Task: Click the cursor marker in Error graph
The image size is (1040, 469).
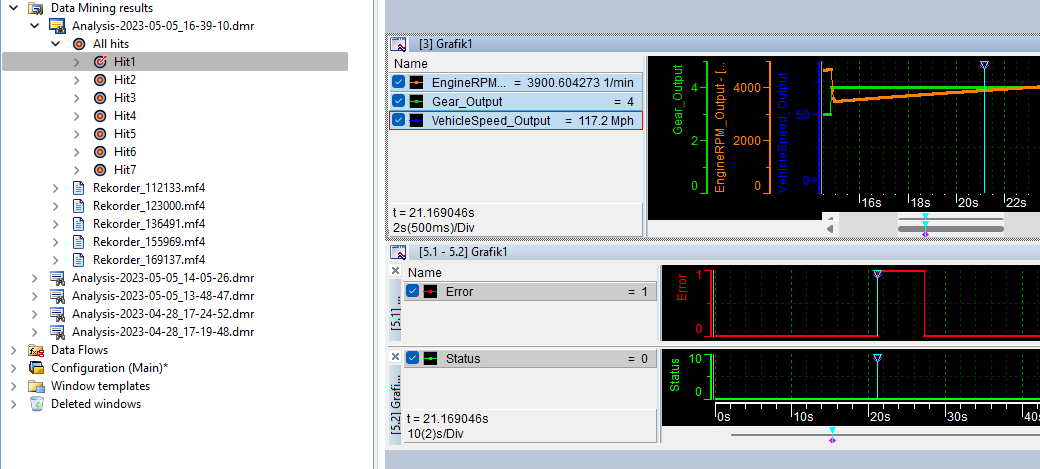Action: point(878,274)
